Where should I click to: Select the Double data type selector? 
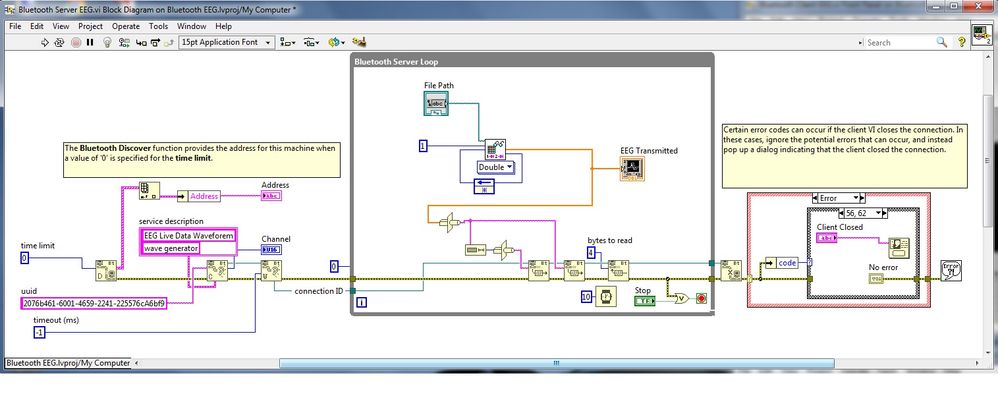[492, 167]
